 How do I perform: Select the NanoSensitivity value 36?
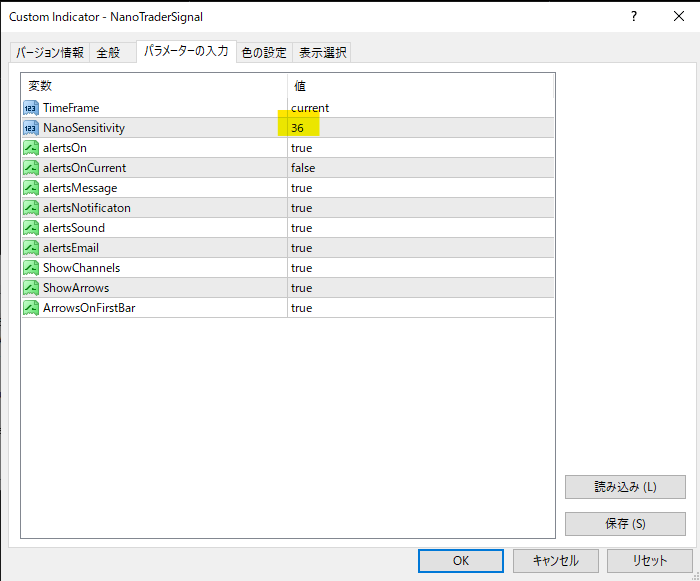[x=297, y=128]
